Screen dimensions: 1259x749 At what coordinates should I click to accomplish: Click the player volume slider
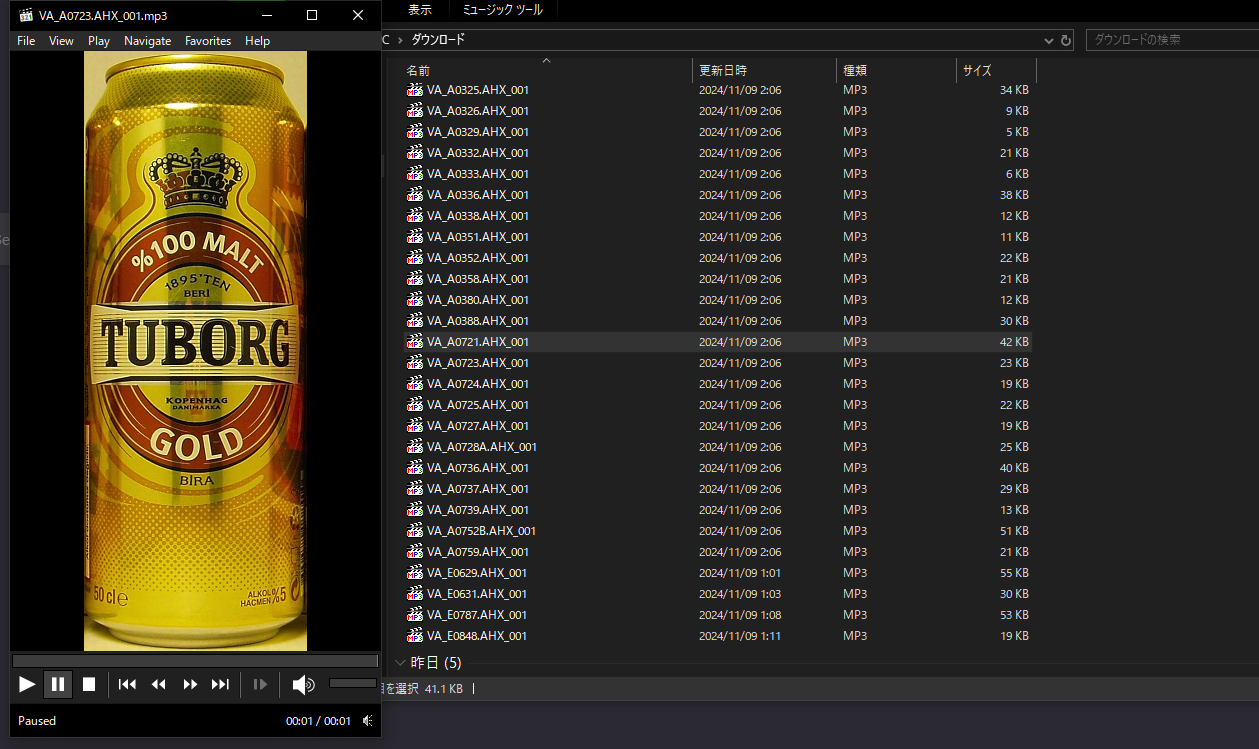352,683
